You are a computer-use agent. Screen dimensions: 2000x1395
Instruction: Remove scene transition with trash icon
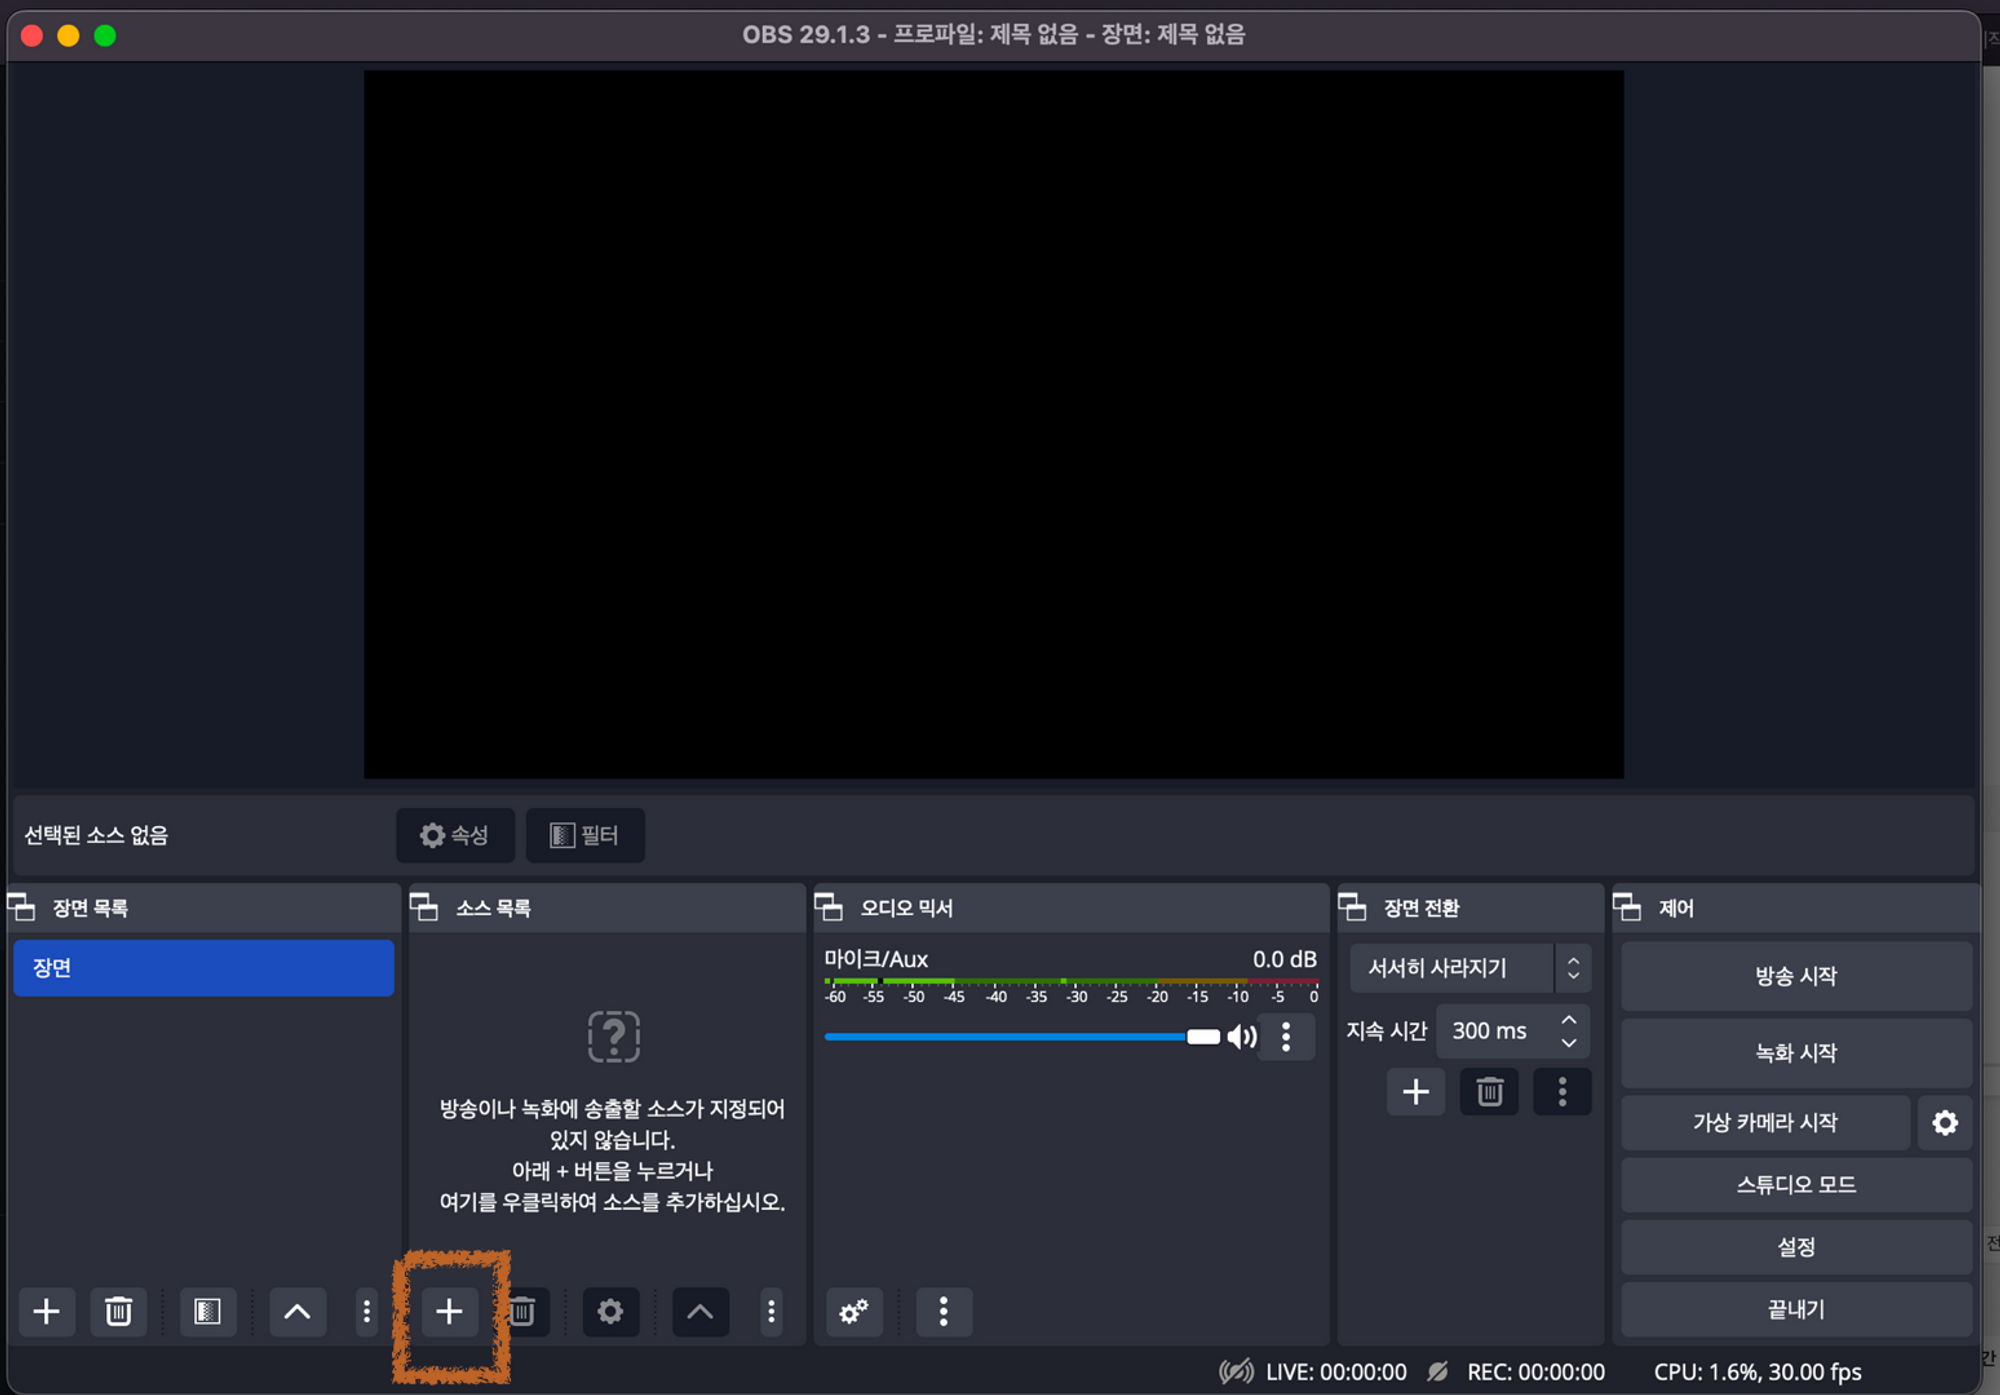(1489, 1091)
